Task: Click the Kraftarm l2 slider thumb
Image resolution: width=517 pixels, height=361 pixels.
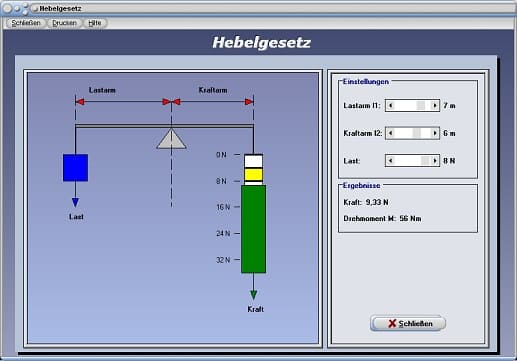Action: (417, 133)
